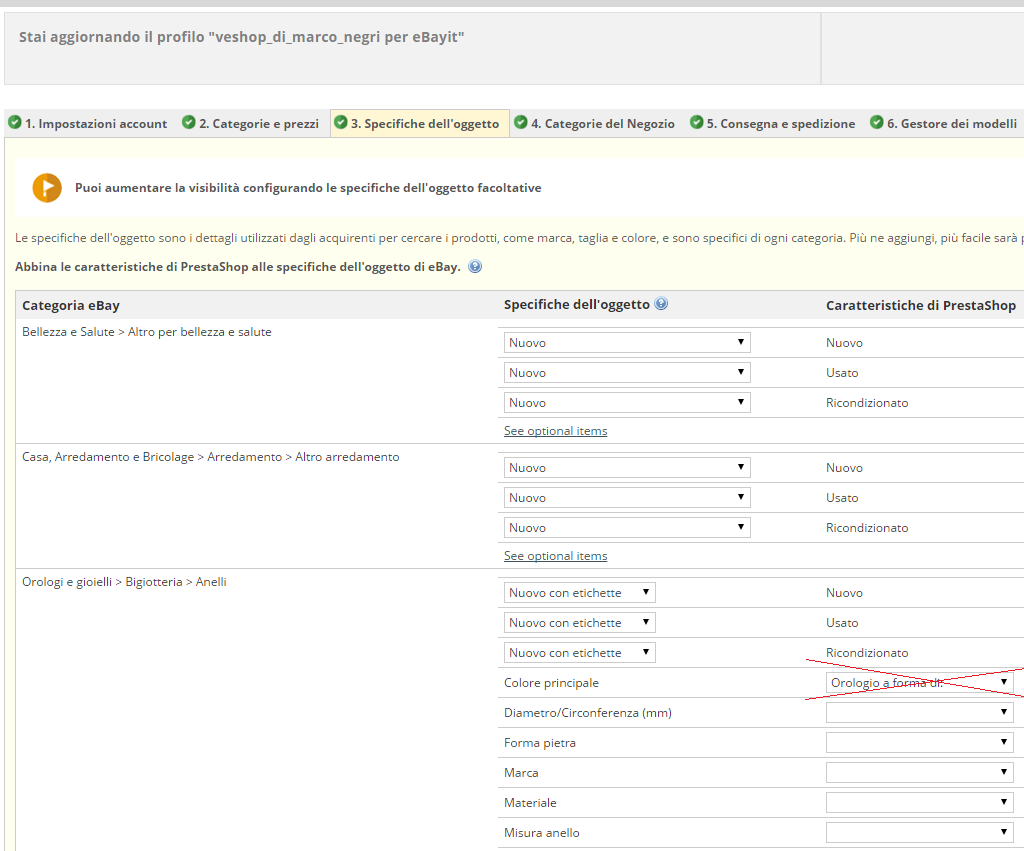Click the orange flag notice icon
Image resolution: width=1024 pixels, height=851 pixels.
47,188
